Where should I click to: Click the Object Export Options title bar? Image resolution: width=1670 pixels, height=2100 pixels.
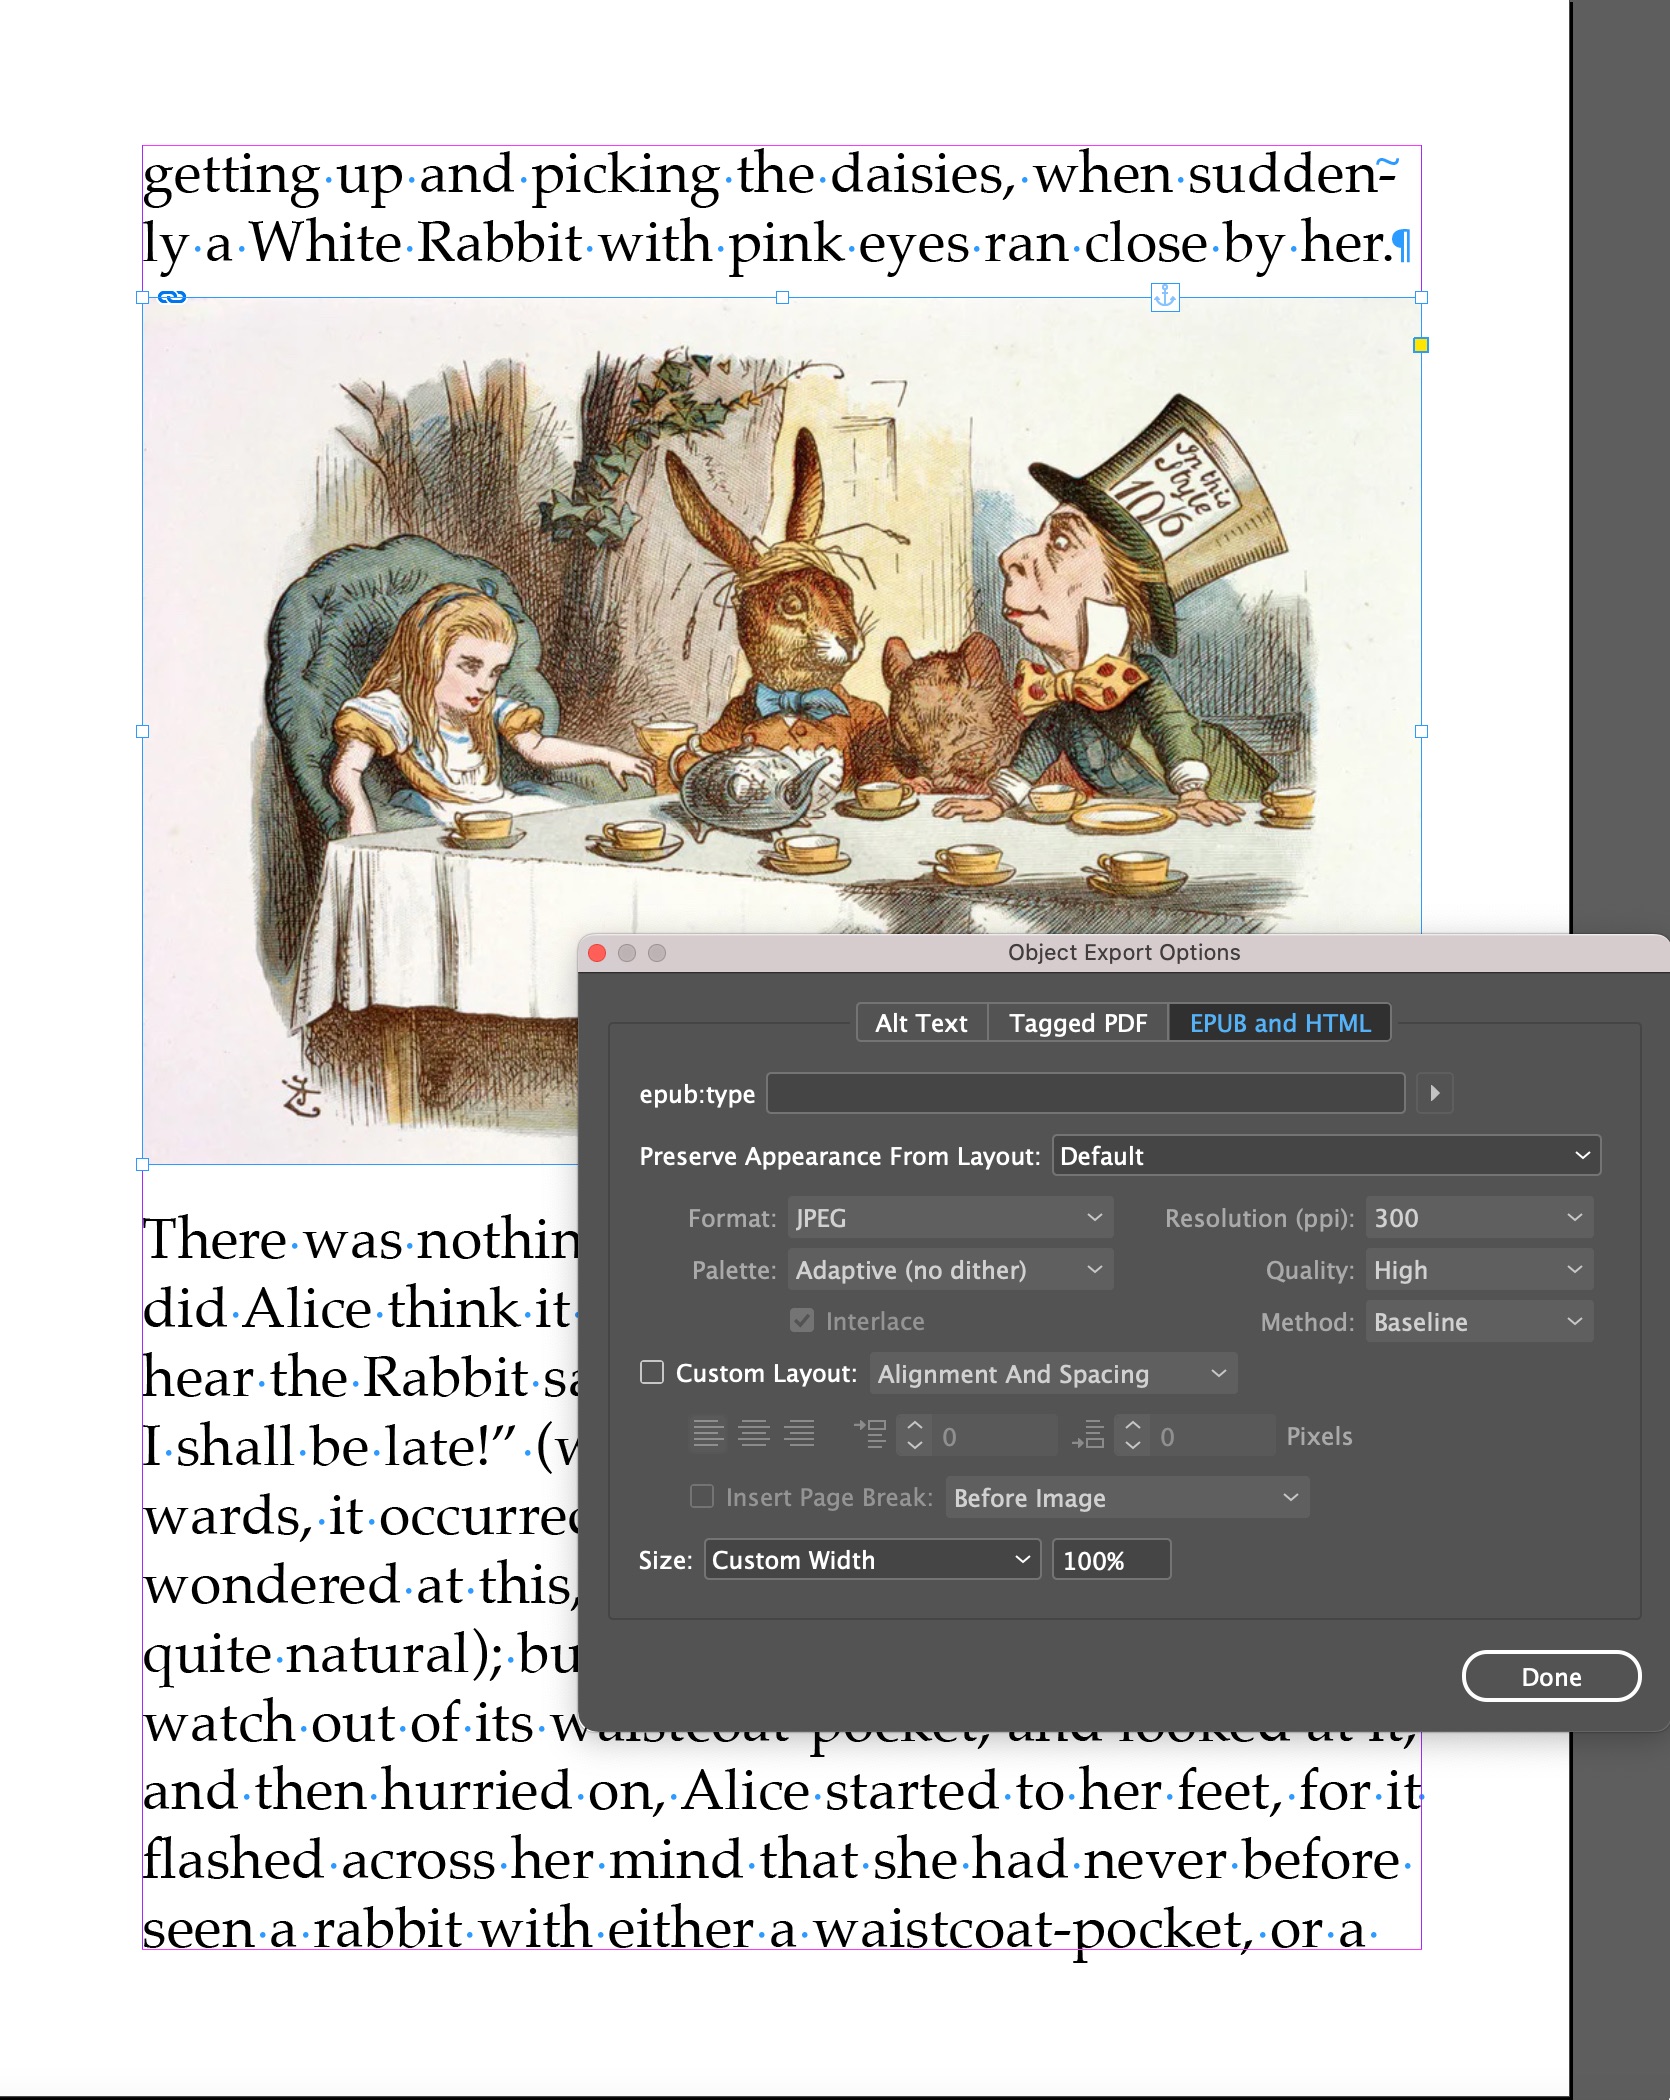click(x=1124, y=952)
